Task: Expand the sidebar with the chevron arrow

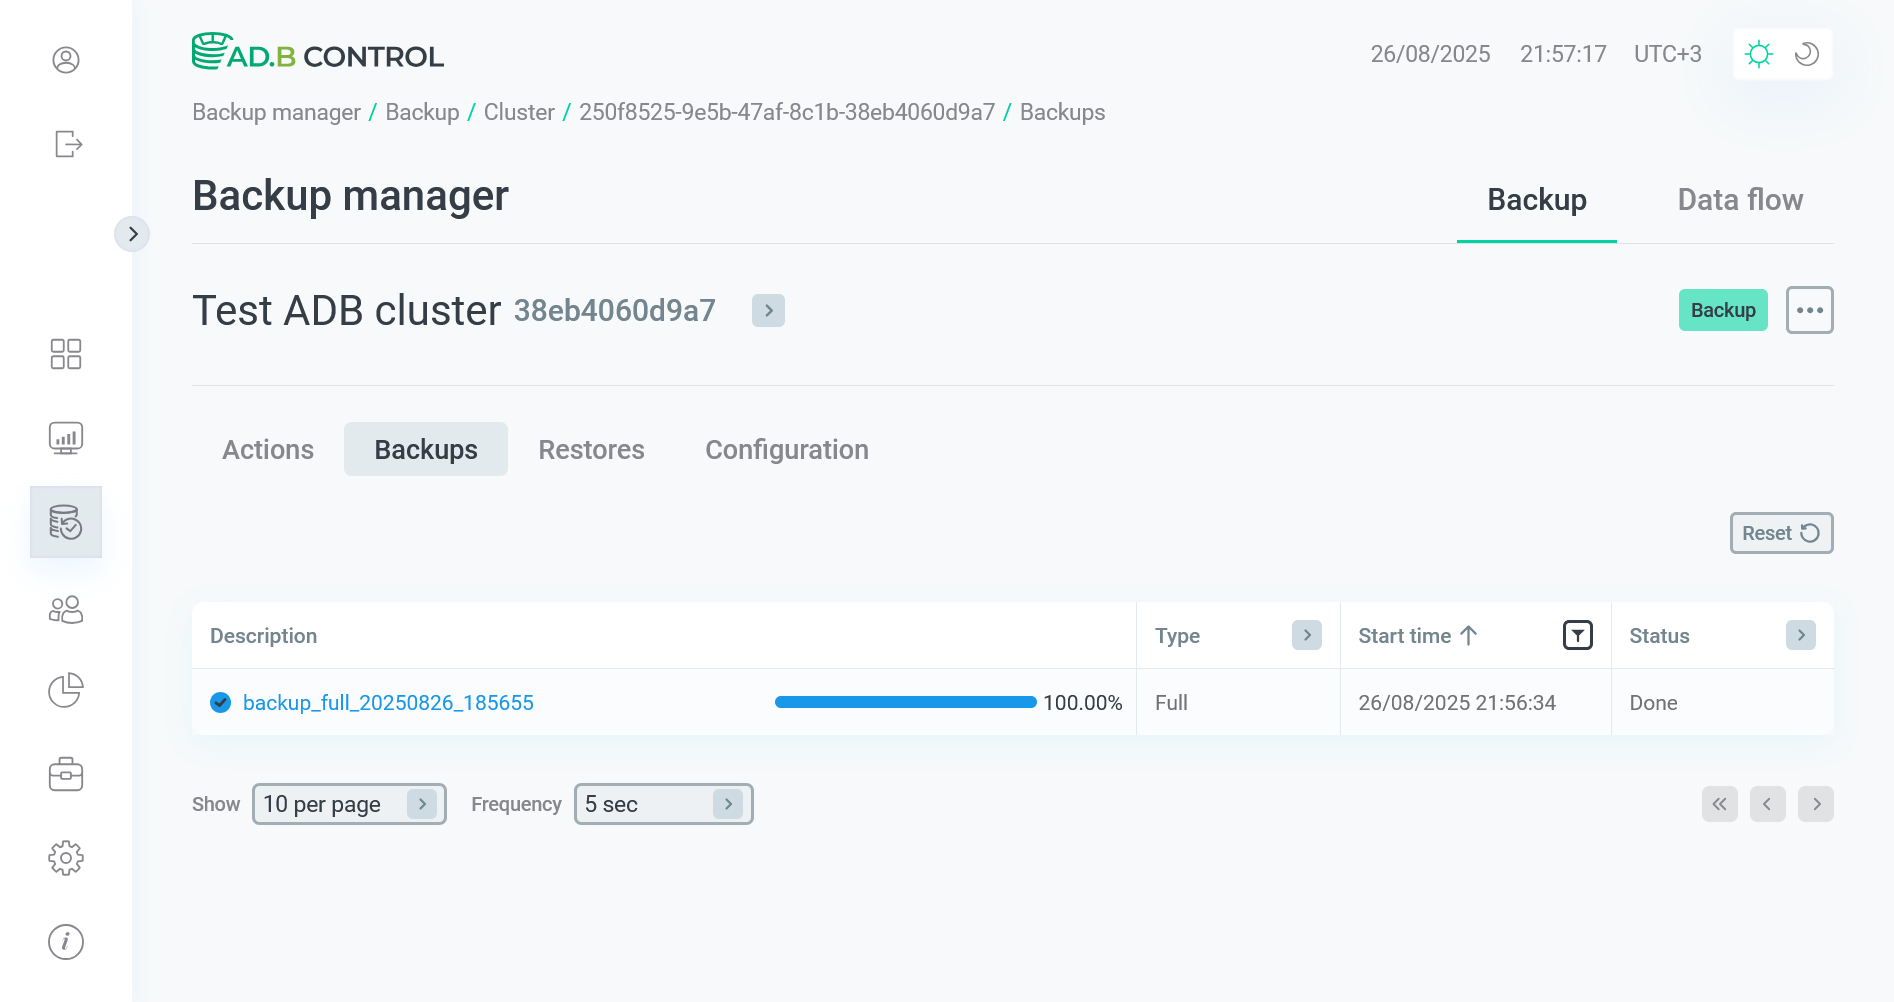Action: click(133, 233)
